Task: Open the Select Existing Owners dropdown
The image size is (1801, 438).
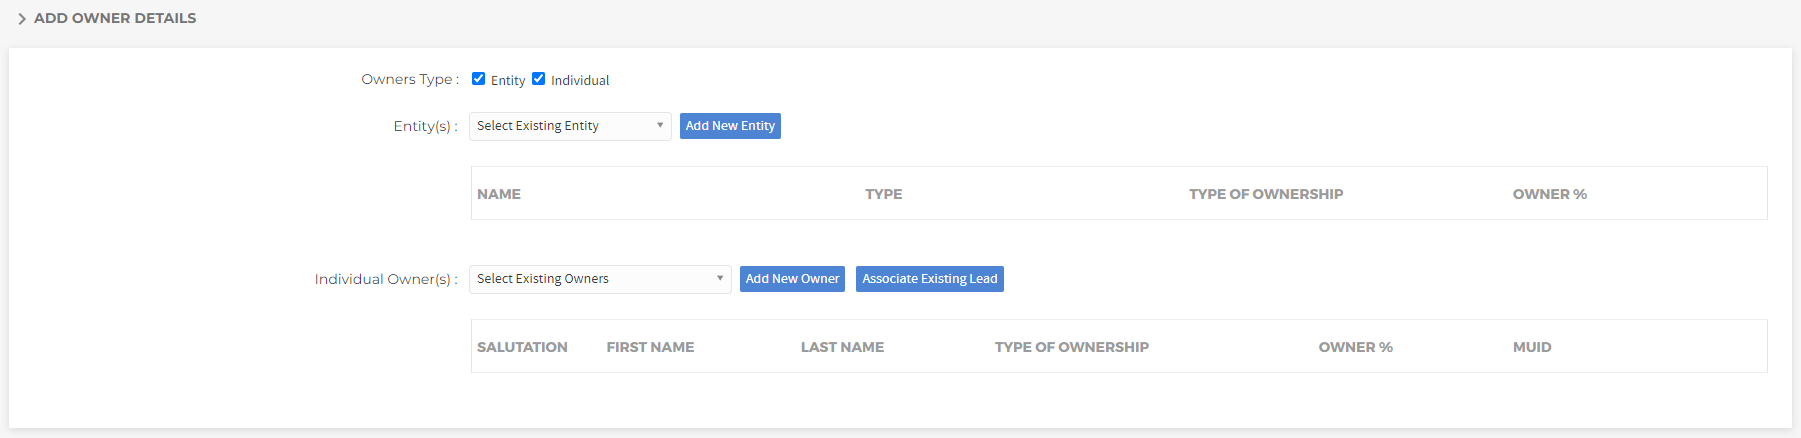Action: pos(600,279)
